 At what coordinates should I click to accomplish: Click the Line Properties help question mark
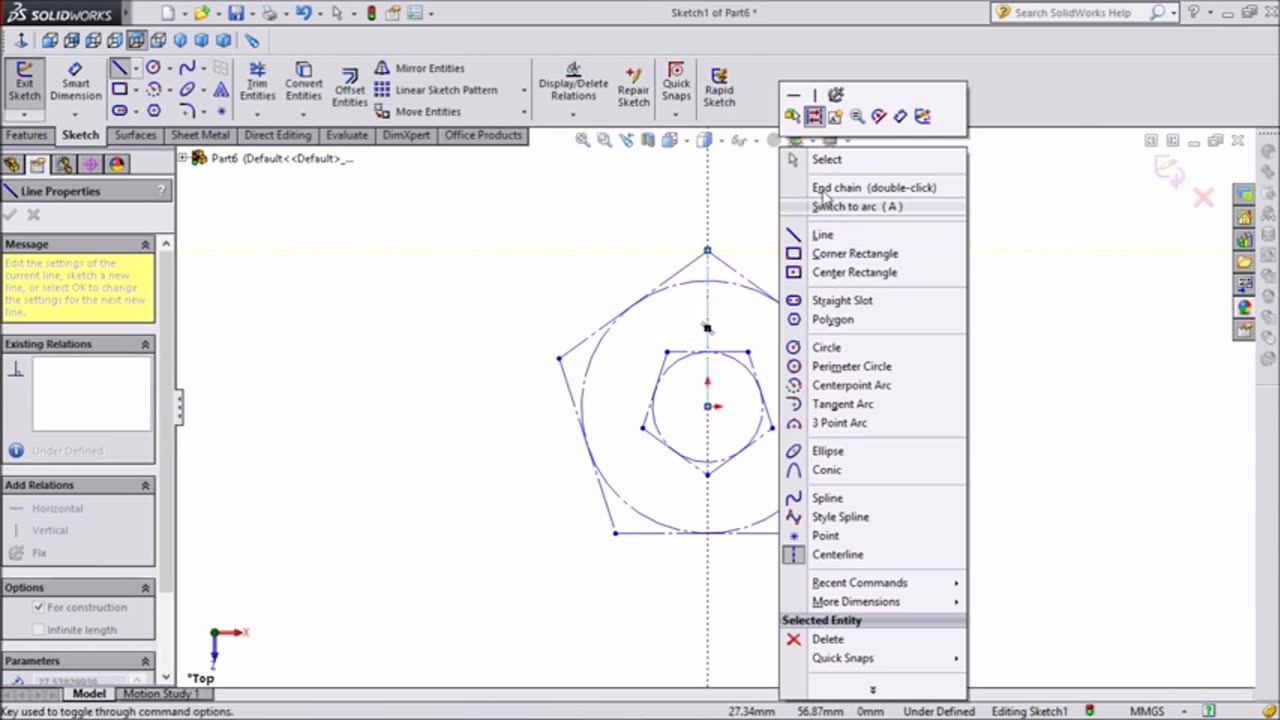point(161,191)
